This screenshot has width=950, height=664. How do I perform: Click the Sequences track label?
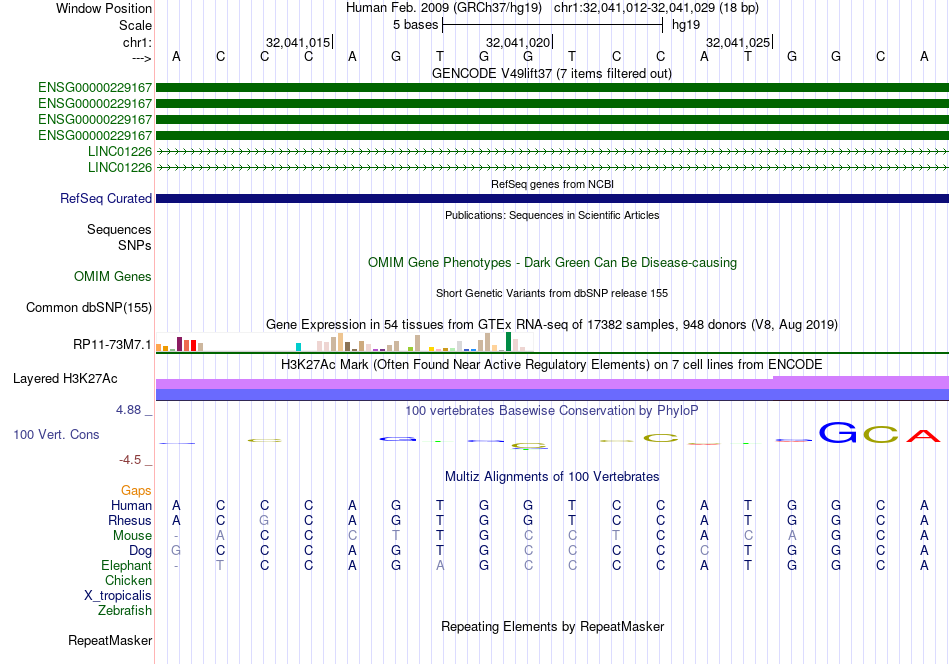pyautogui.click(x=119, y=230)
